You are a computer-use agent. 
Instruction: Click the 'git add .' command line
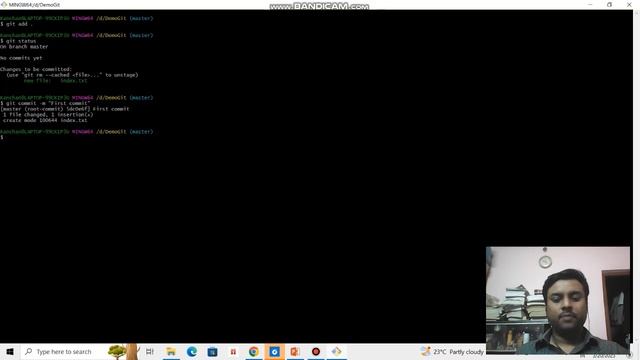[16, 24]
